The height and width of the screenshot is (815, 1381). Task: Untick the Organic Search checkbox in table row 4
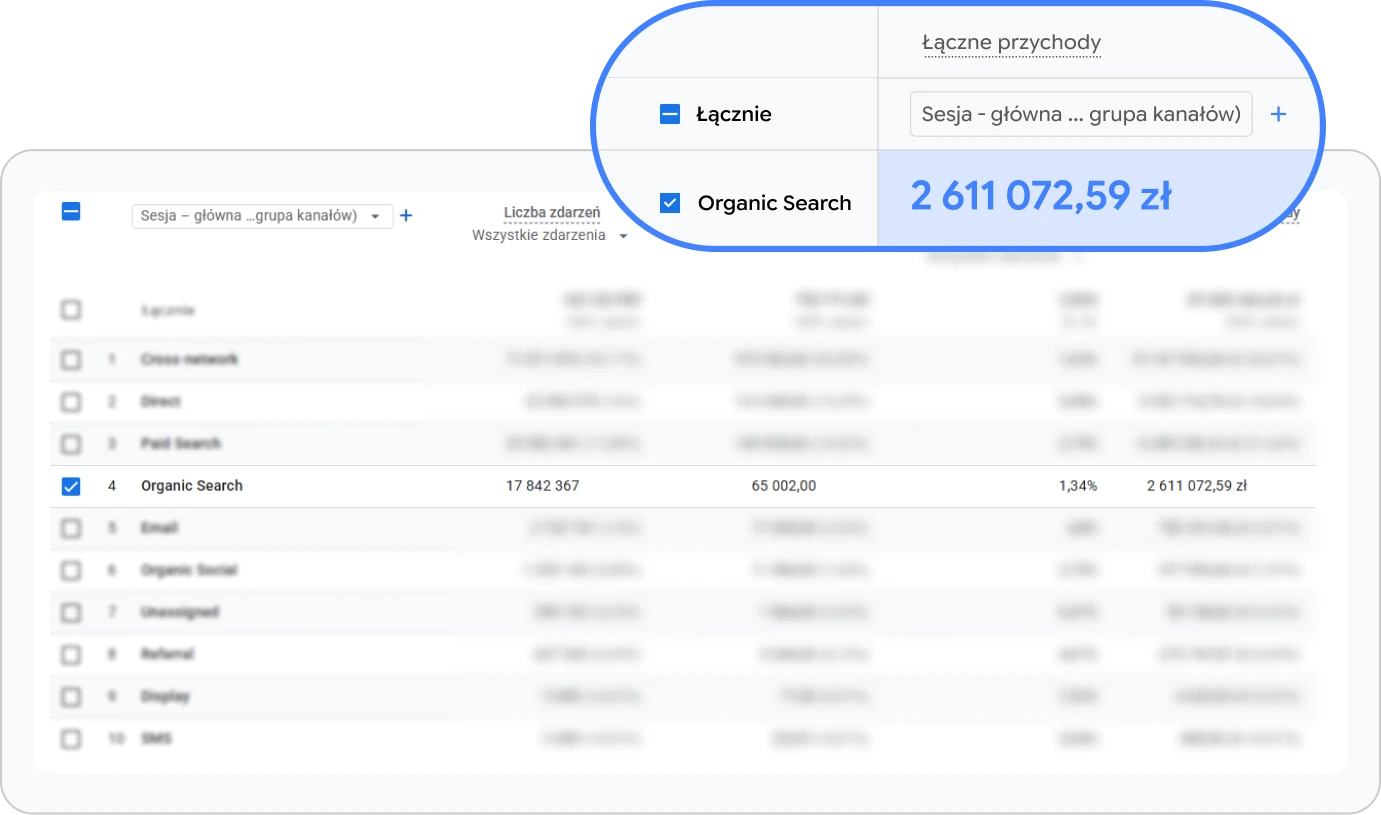(71, 486)
